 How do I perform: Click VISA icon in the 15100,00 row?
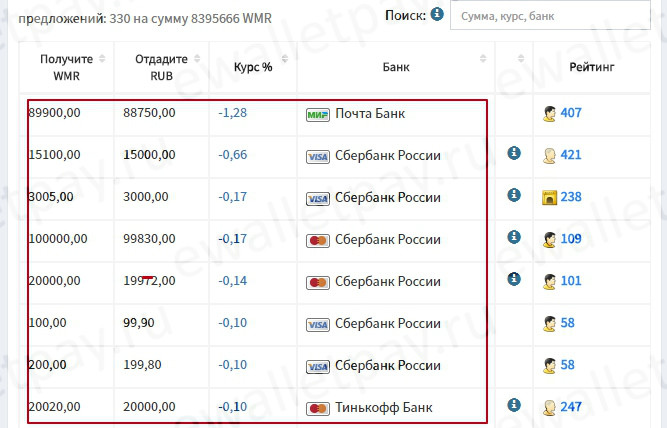318,157
